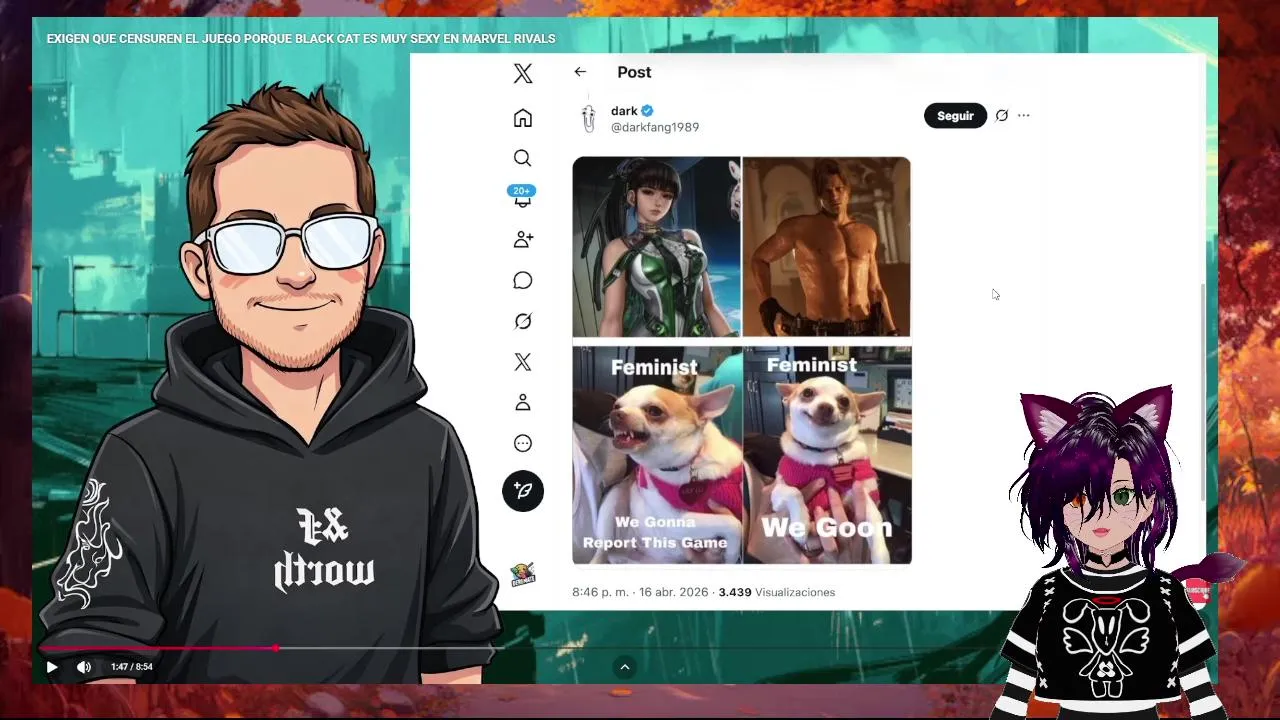
Task: Click the Post heading text
Action: [x=634, y=72]
